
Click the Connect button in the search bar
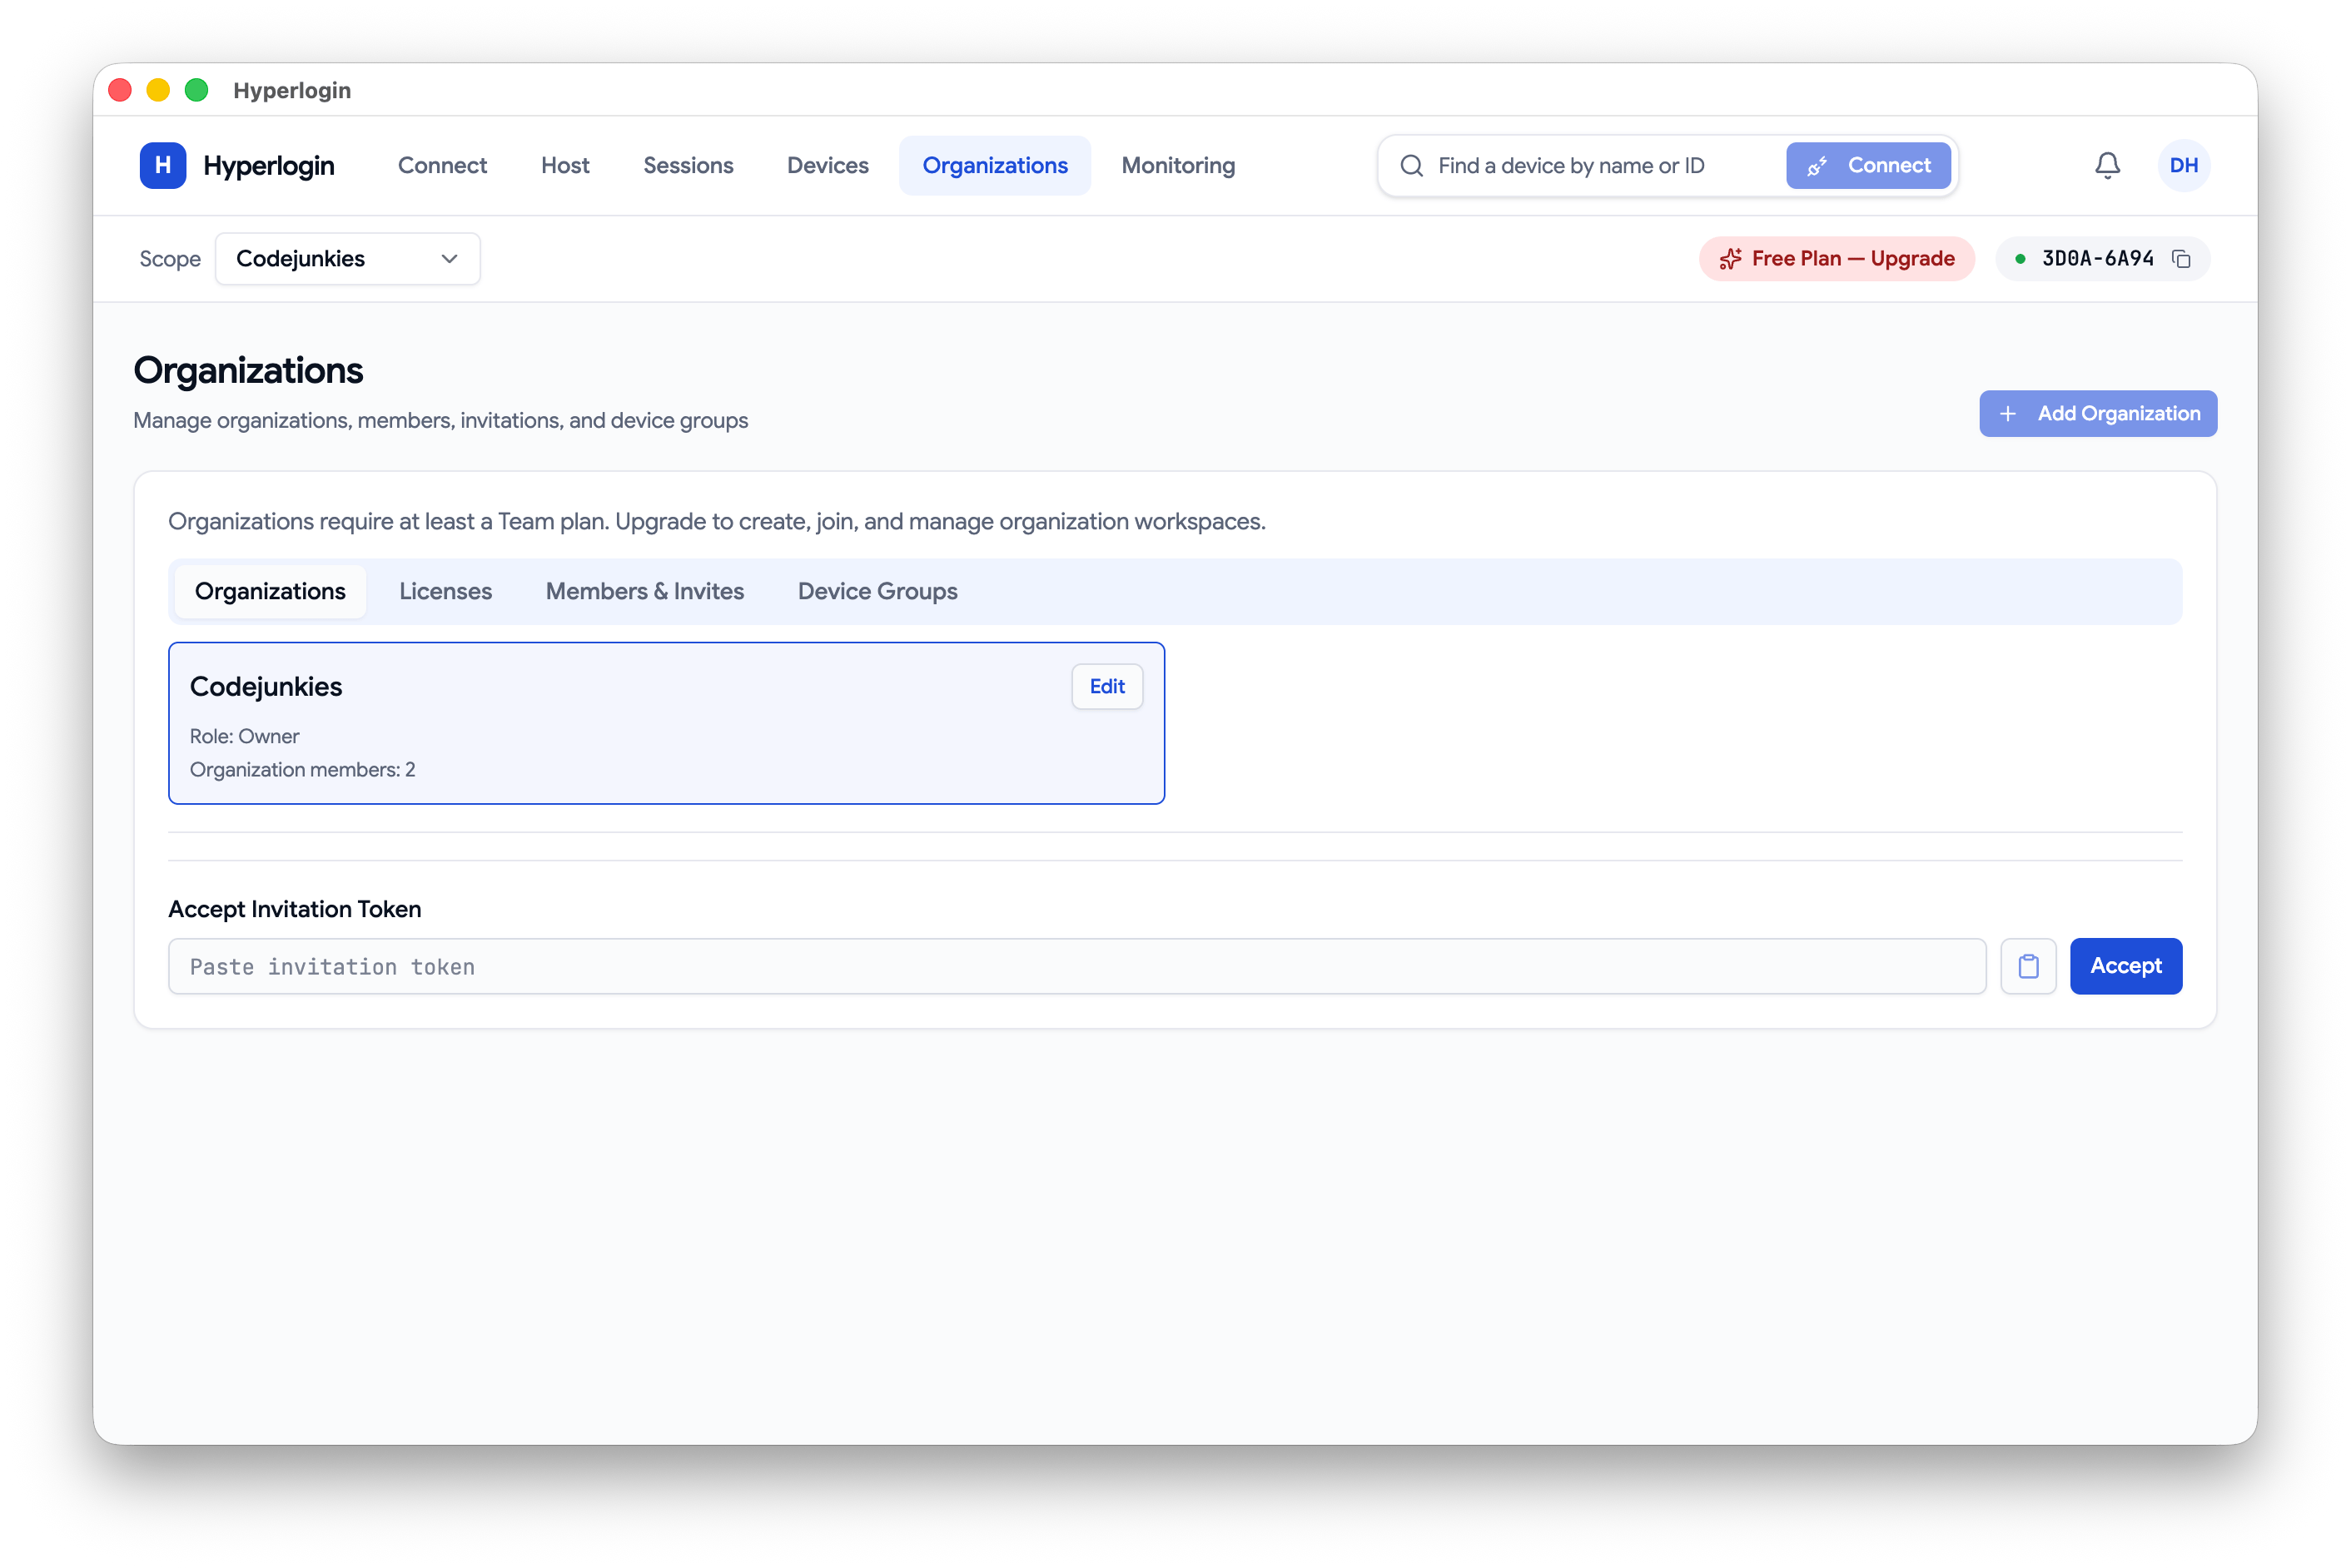pos(1868,165)
